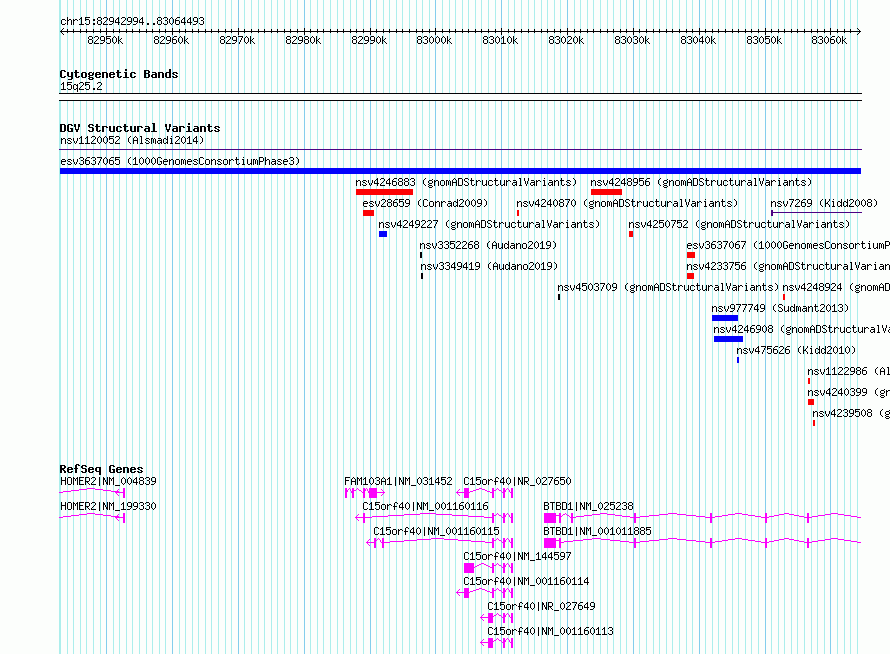Open HOMER2|NM_004839 gene label
The width and height of the screenshot is (890, 654).
pyautogui.click(x=108, y=481)
